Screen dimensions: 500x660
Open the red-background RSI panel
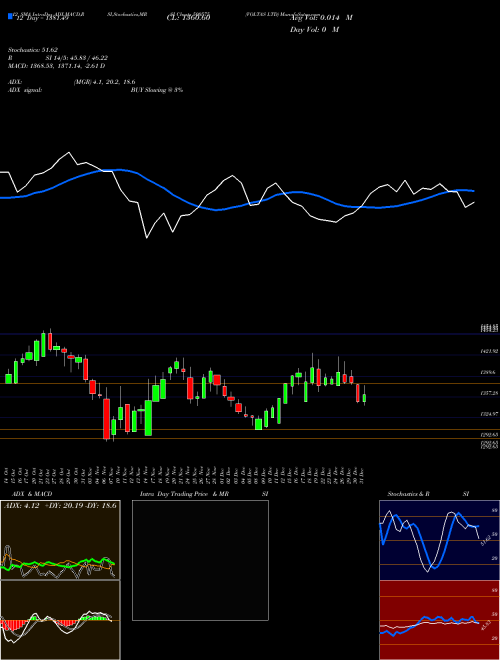(439, 620)
